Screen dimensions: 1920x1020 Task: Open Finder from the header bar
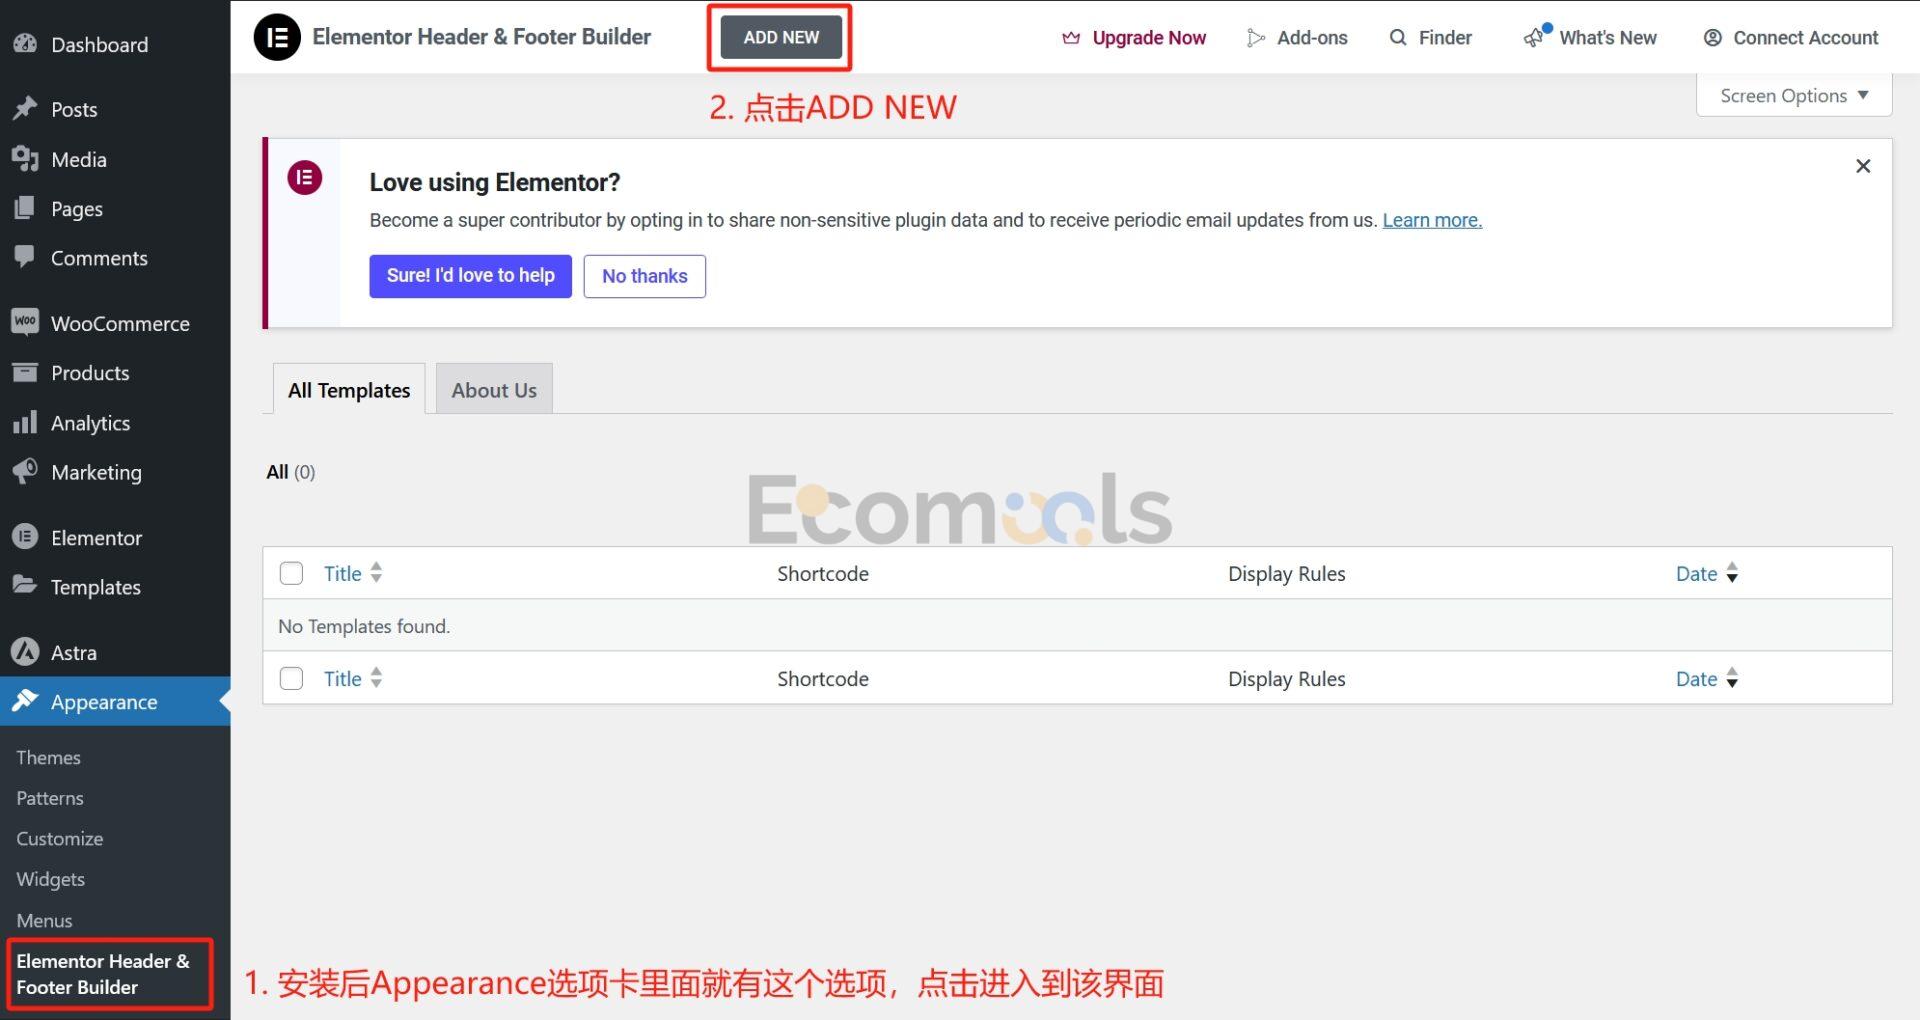pyautogui.click(x=1445, y=38)
